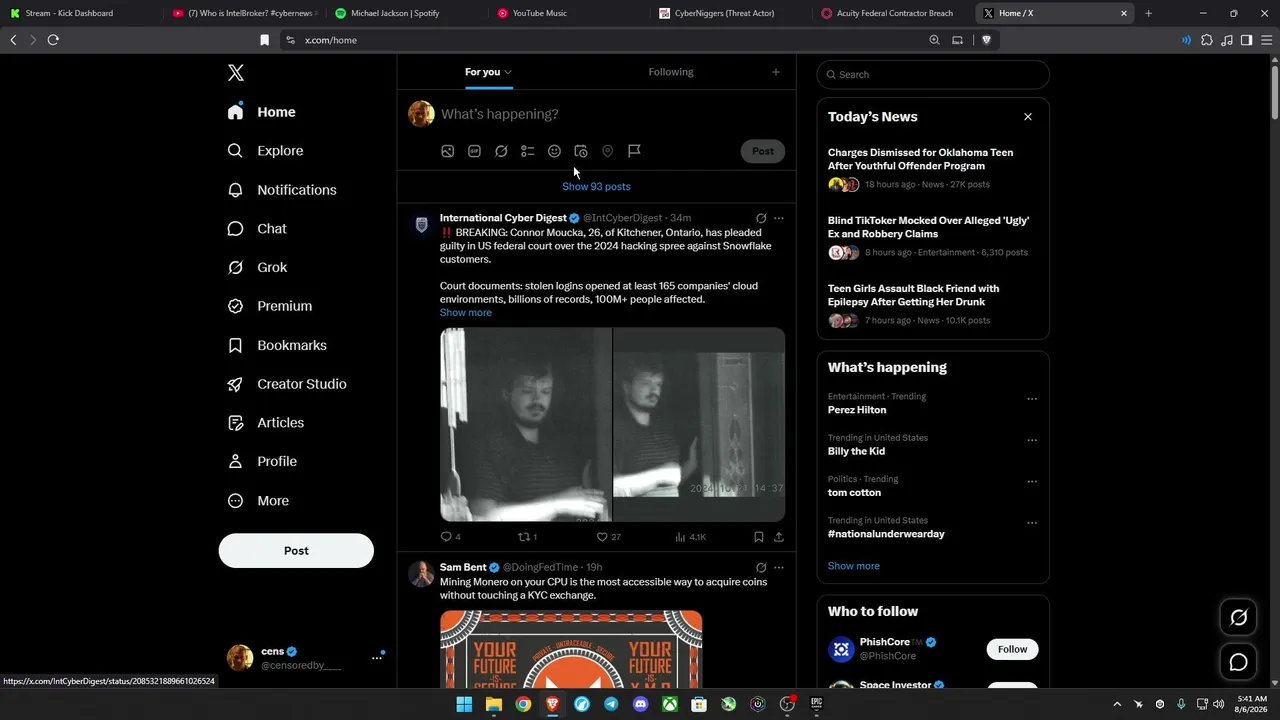Add a new timeline tab with plus icon

776,72
